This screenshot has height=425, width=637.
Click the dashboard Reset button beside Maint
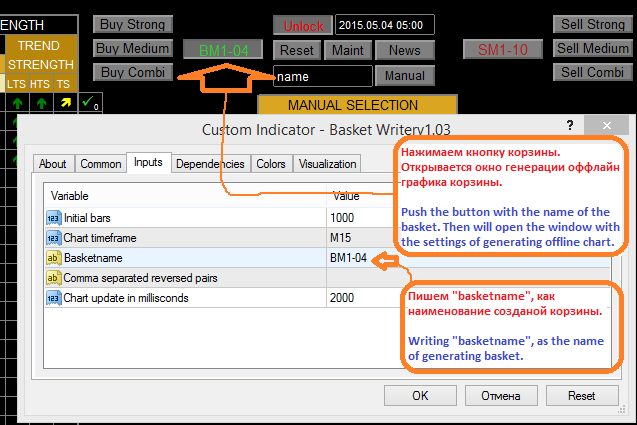click(297, 50)
